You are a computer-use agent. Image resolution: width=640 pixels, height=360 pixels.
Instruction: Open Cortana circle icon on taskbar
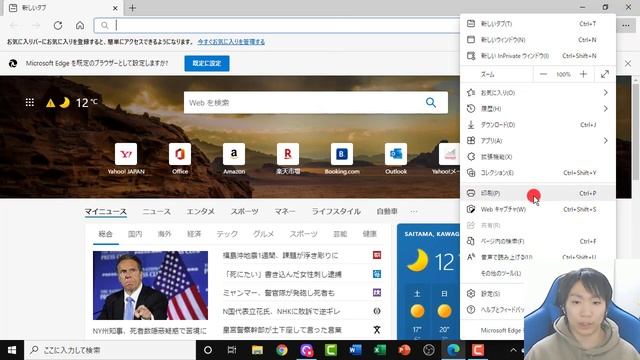tap(208, 350)
